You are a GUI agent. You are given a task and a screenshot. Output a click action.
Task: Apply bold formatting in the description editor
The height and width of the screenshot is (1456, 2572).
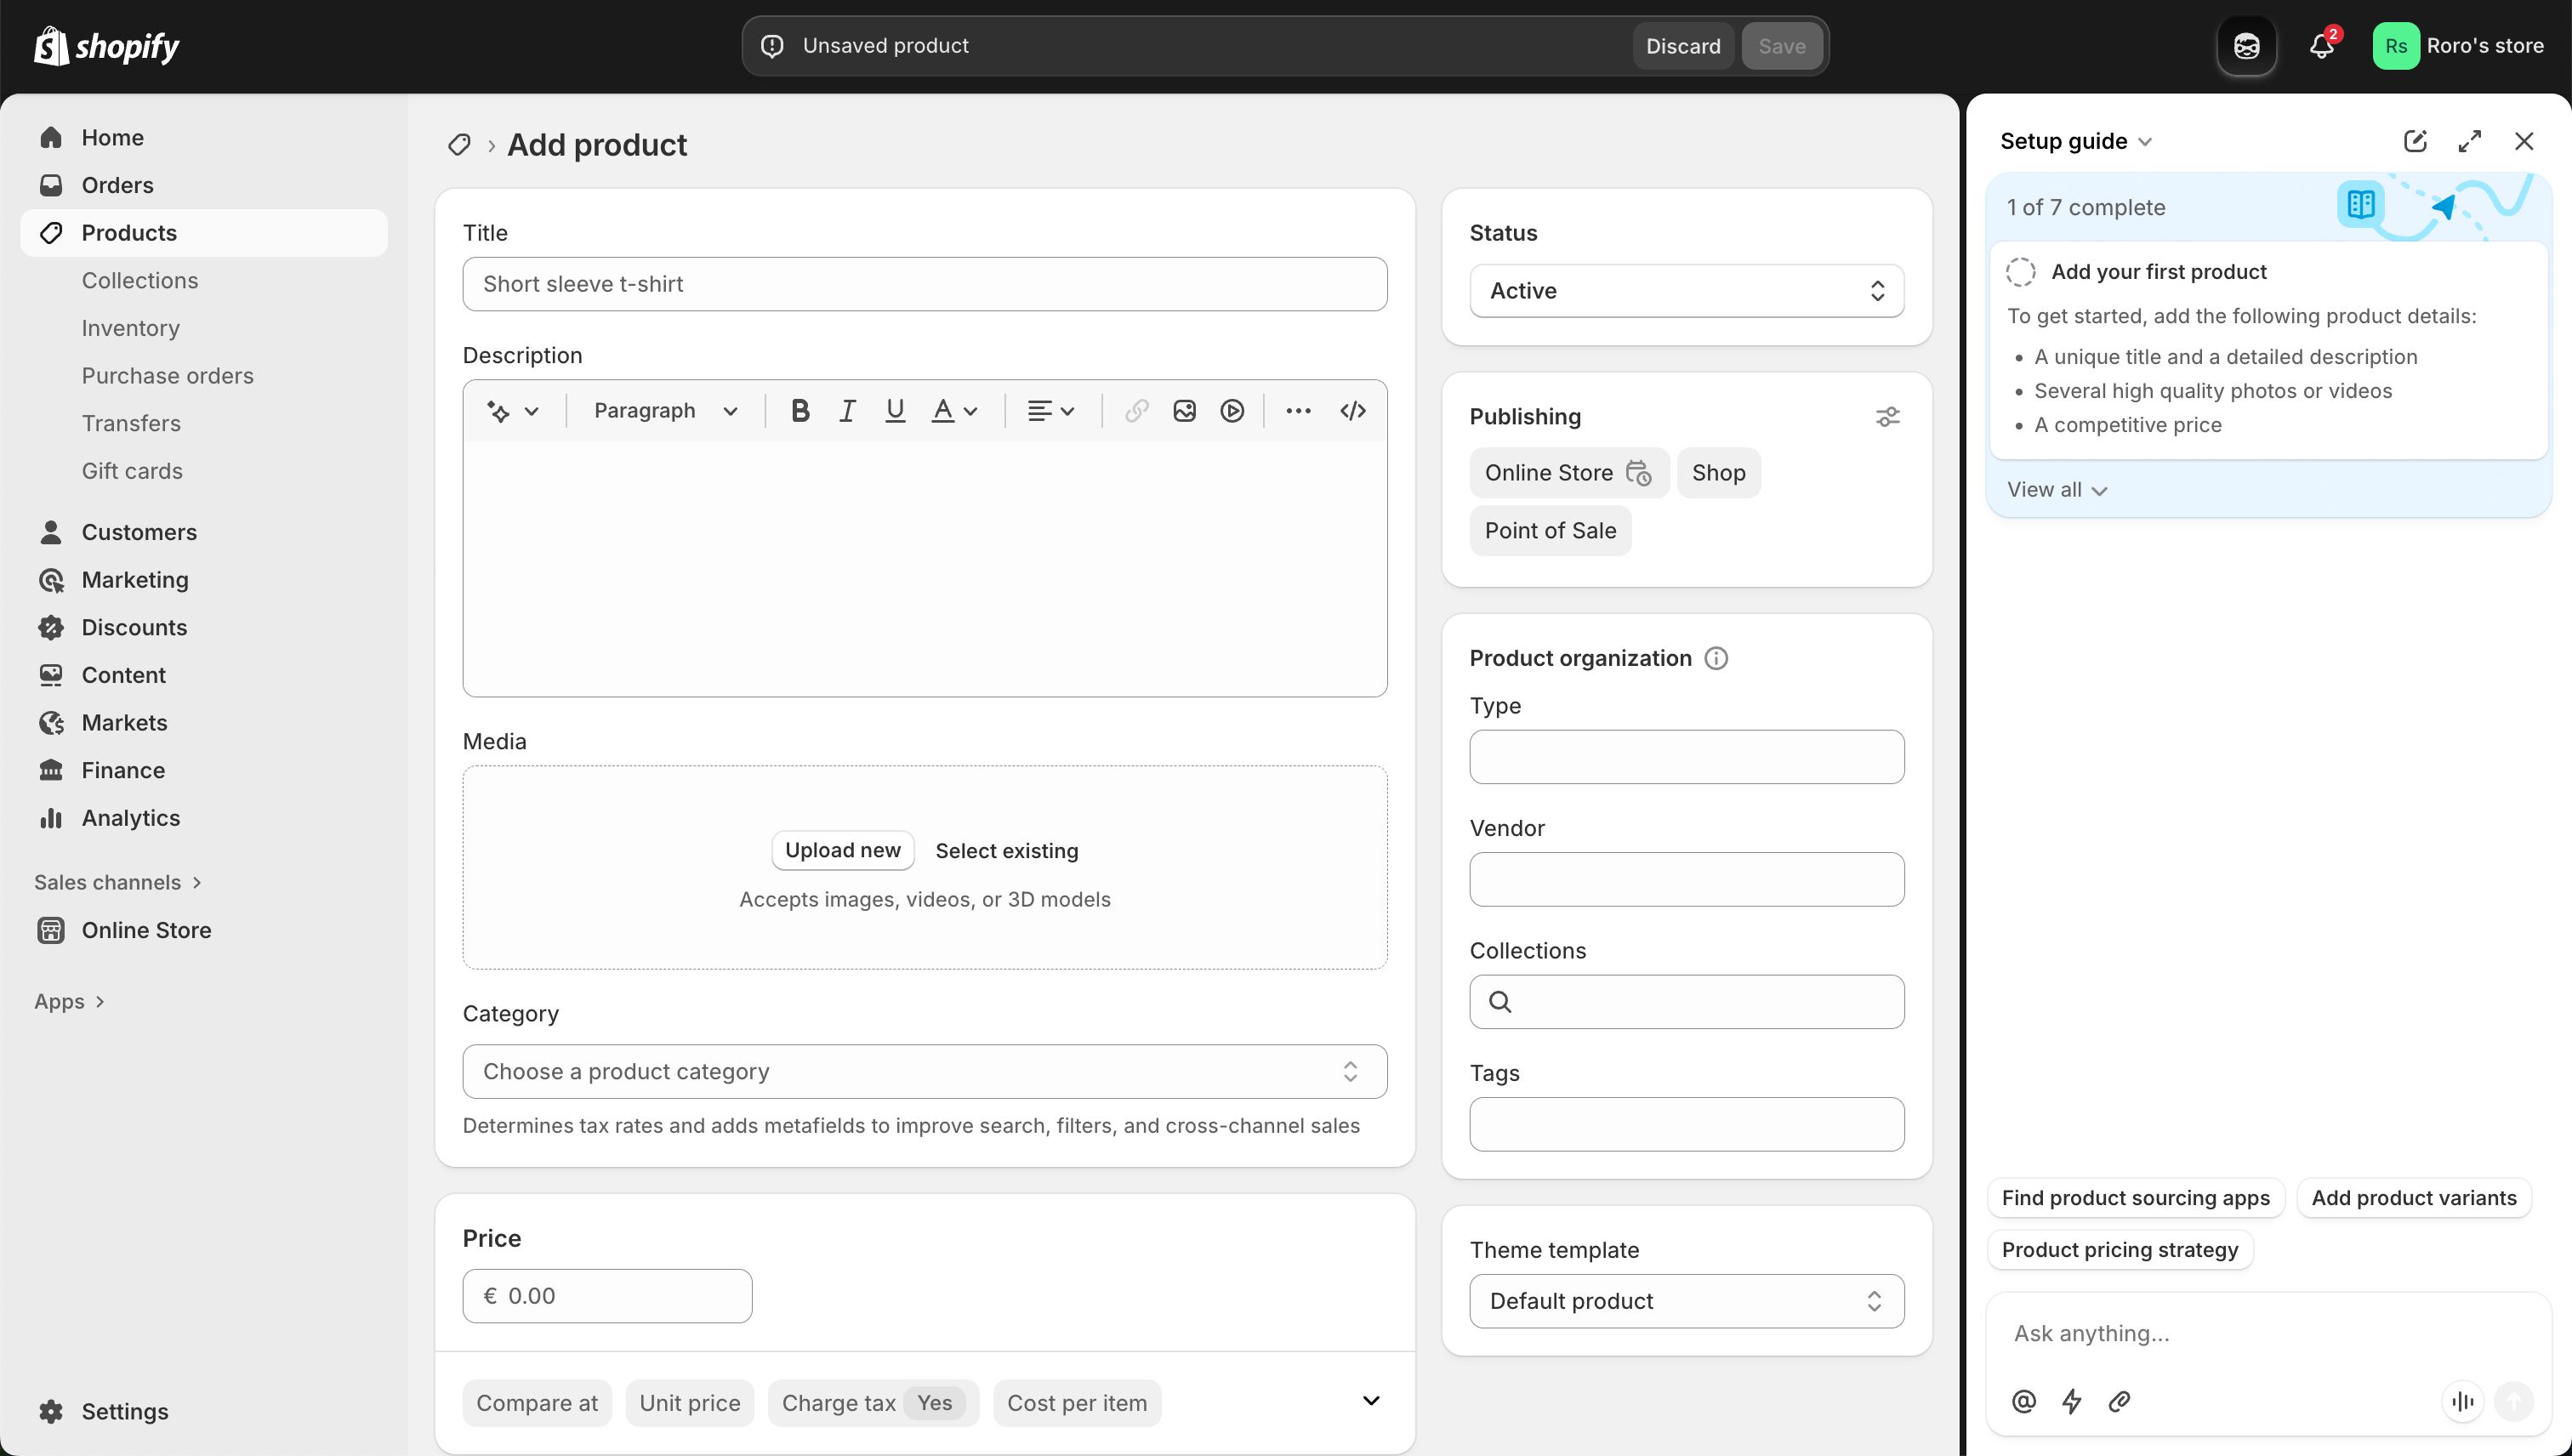tap(800, 410)
